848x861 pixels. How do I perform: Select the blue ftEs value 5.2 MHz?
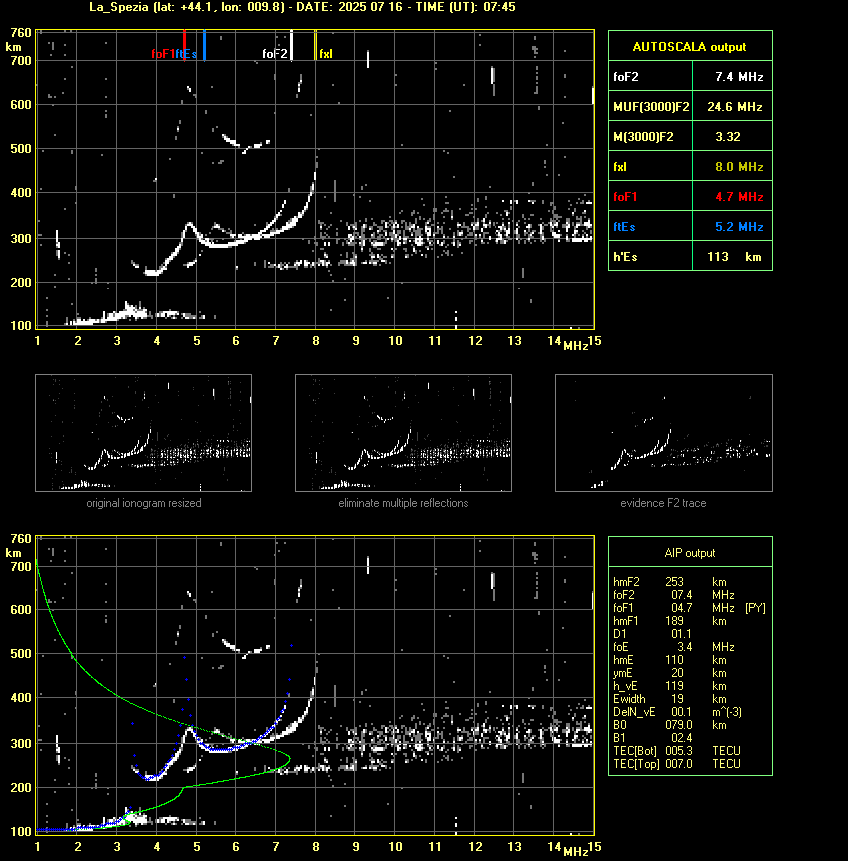click(x=739, y=227)
